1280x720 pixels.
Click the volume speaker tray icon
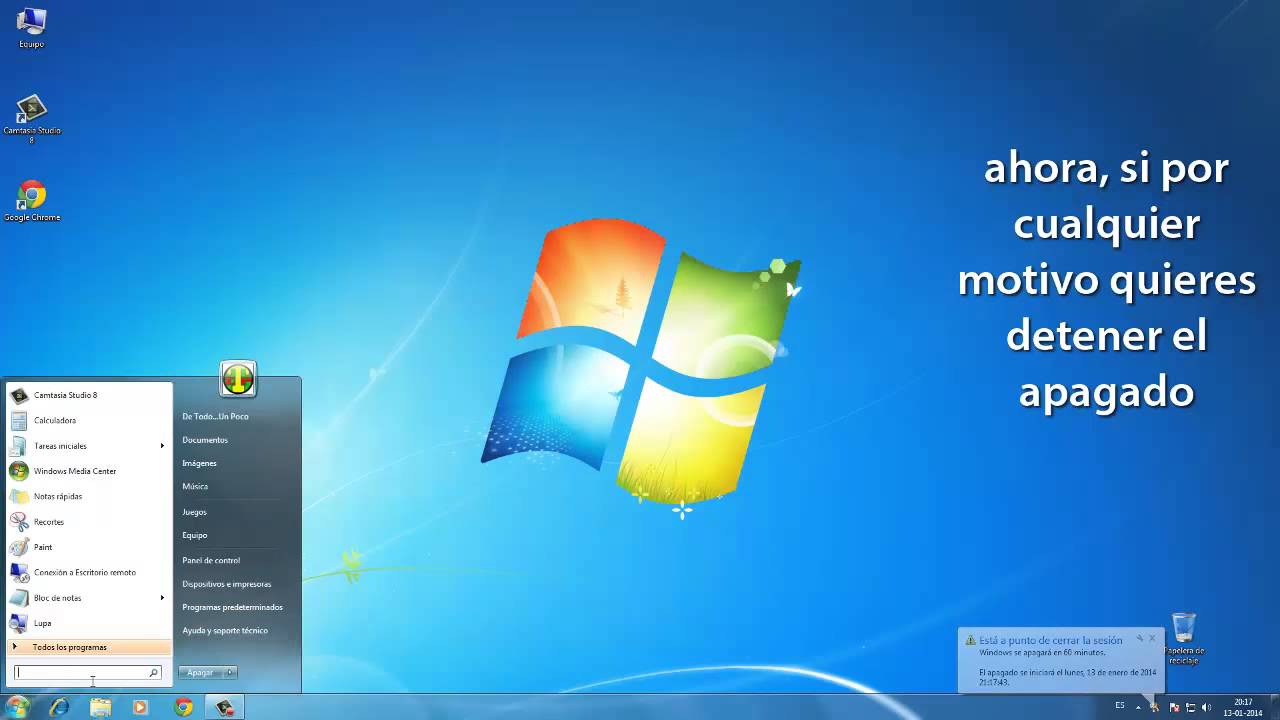click(1208, 707)
